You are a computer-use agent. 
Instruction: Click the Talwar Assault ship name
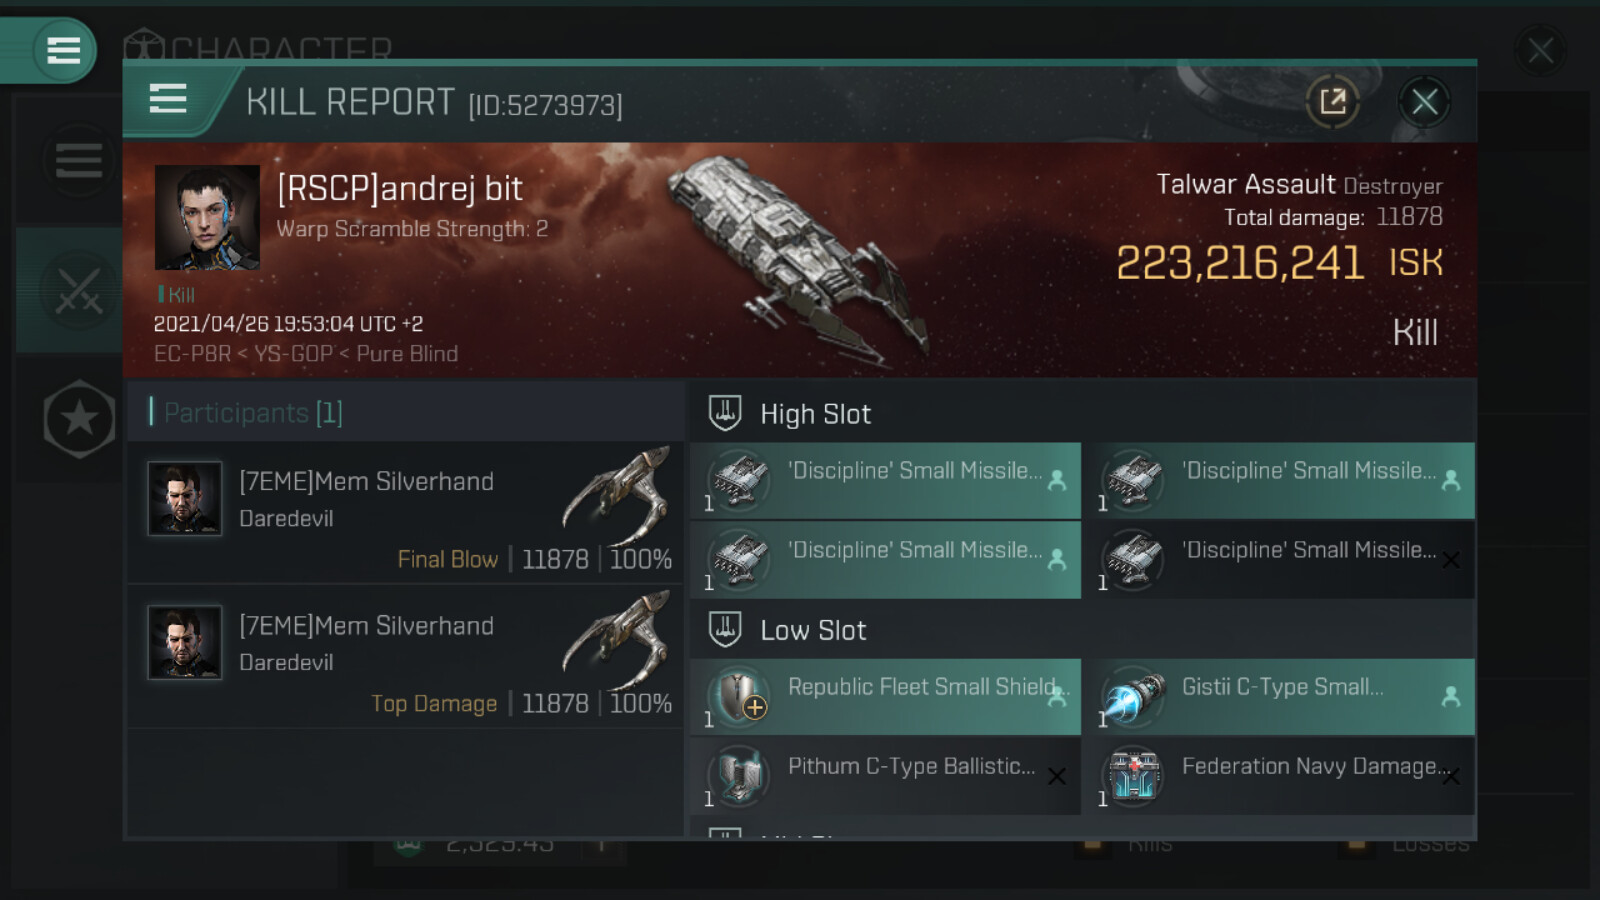pos(1245,185)
